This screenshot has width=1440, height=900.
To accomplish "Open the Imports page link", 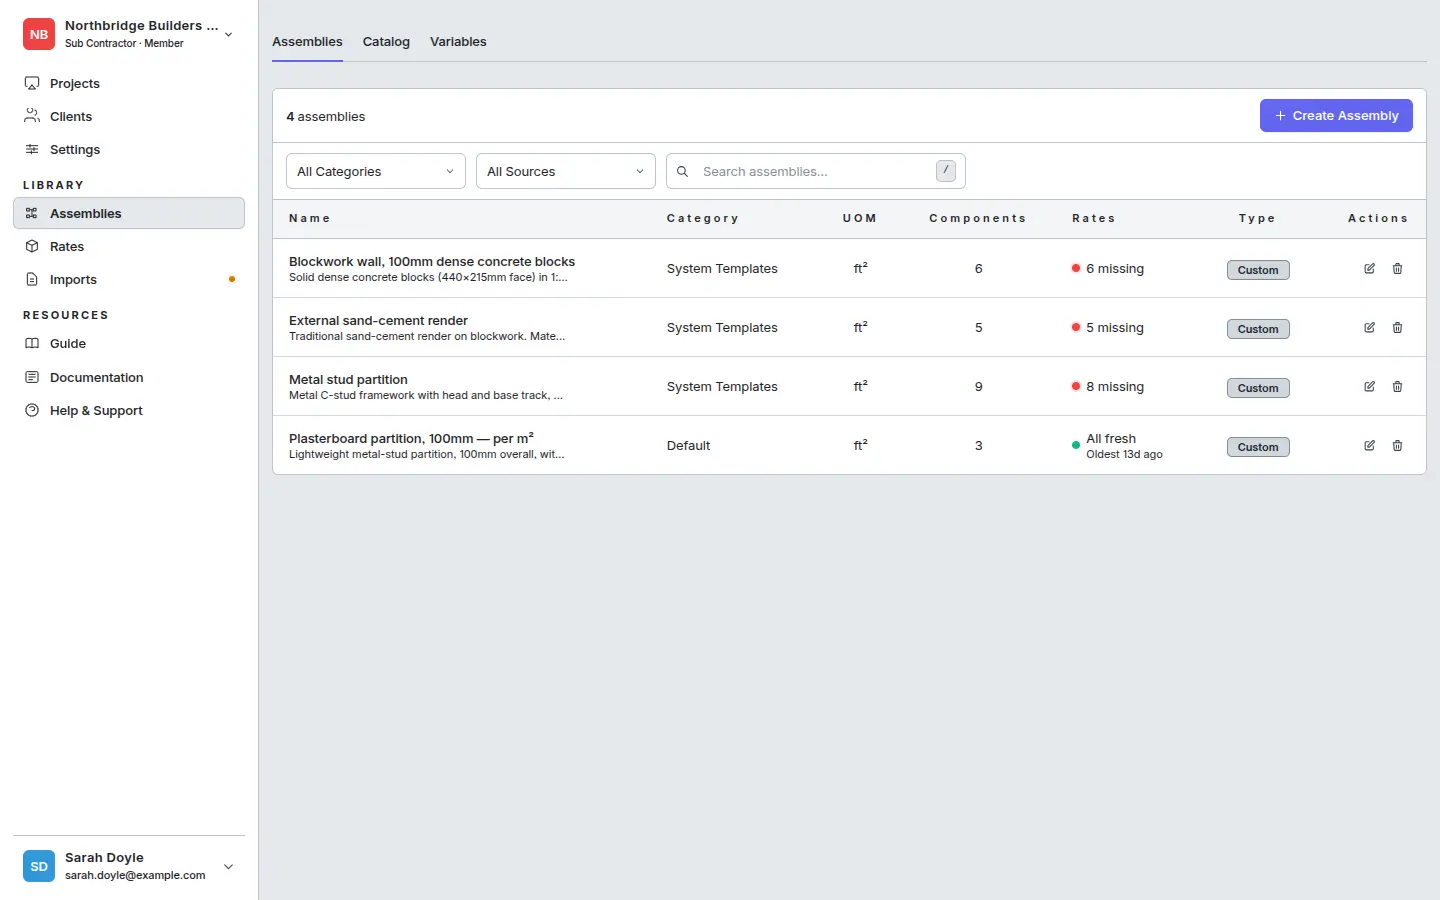I will point(129,279).
